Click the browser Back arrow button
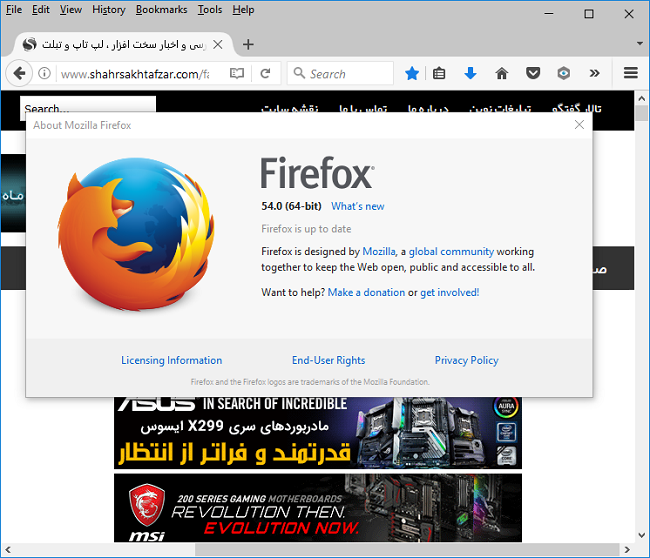 click(19, 73)
